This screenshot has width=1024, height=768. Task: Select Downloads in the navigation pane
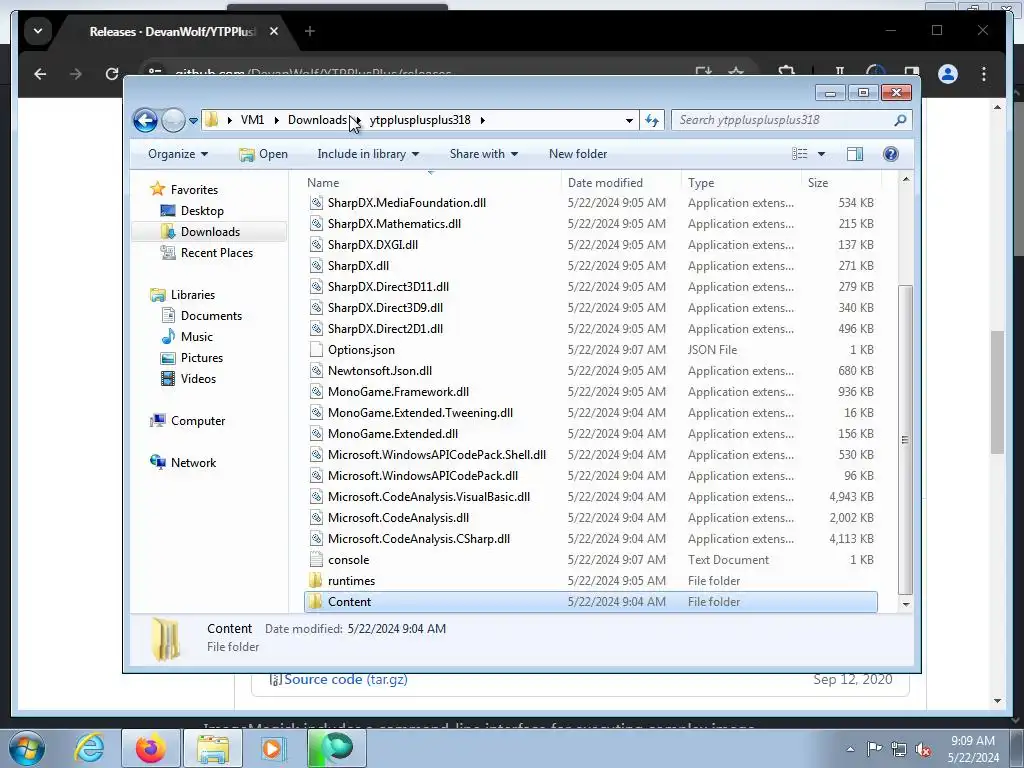[210, 232]
